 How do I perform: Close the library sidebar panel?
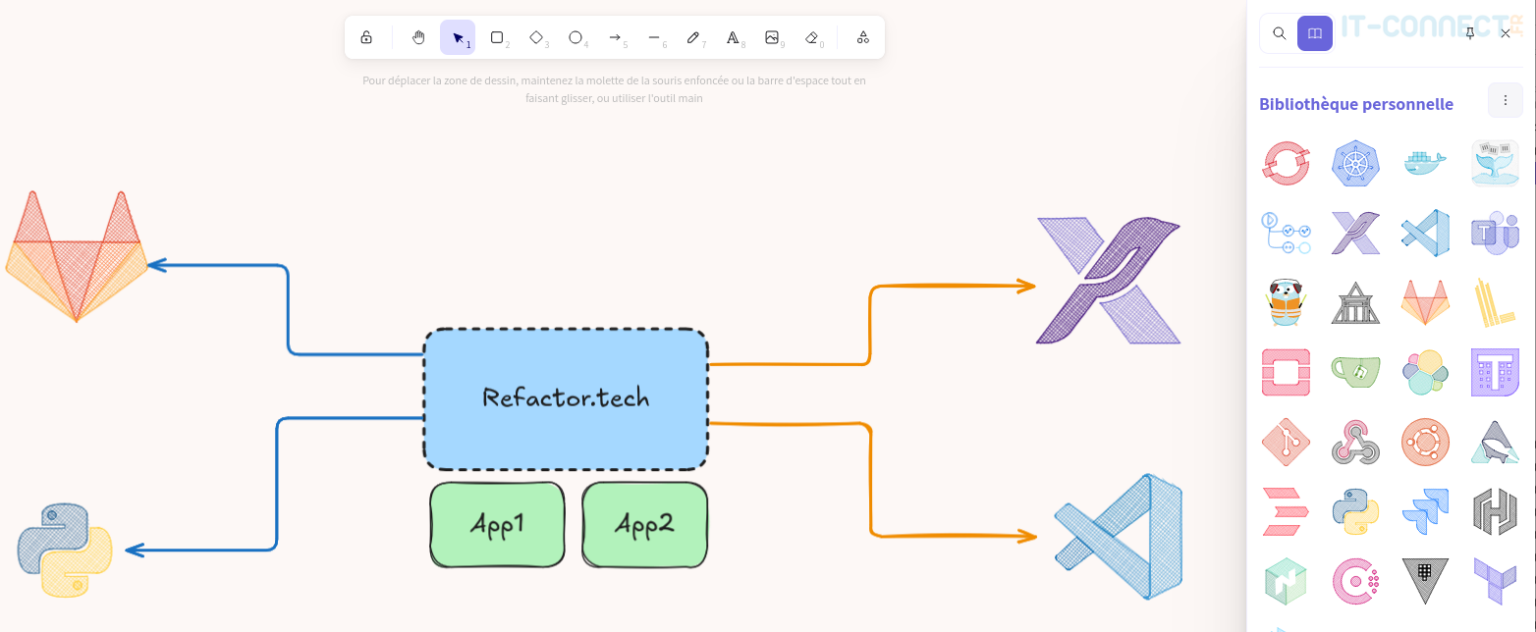pos(1505,33)
